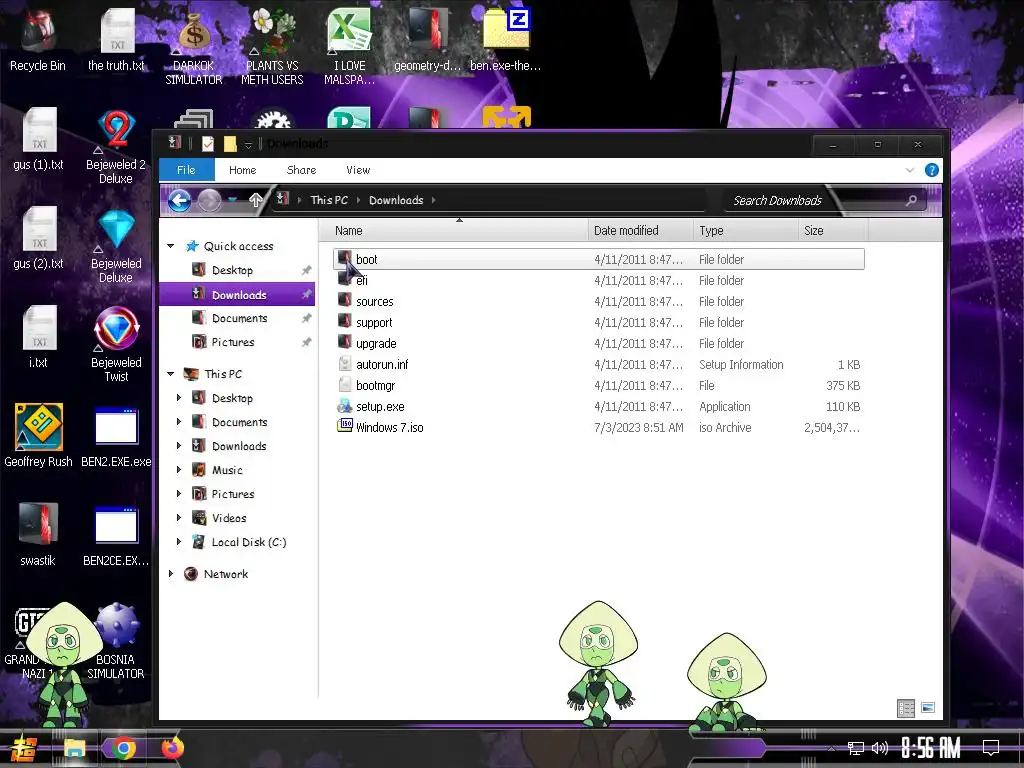Image resolution: width=1024 pixels, height=768 pixels.
Task: Select PLANTS VS METH USERS icon
Action: pos(272,48)
